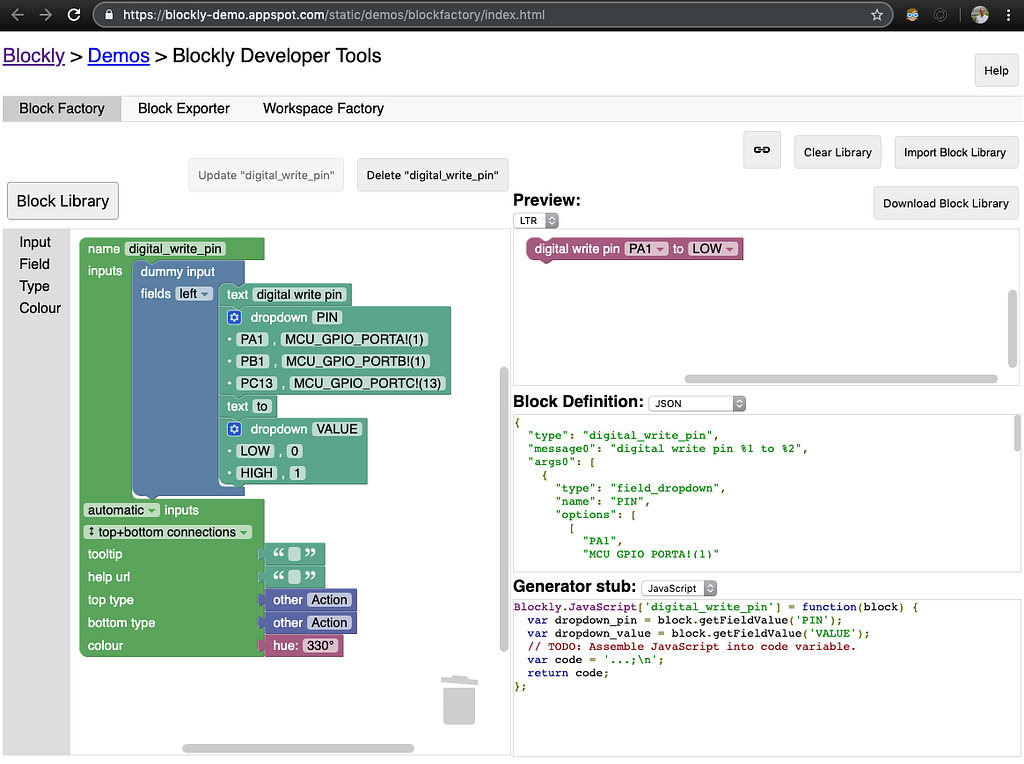Open the 'top+bottom connections' dropdown
Image resolution: width=1024 pixels, height=764 pixels.
pyautogui.click(x=168, y=532)
